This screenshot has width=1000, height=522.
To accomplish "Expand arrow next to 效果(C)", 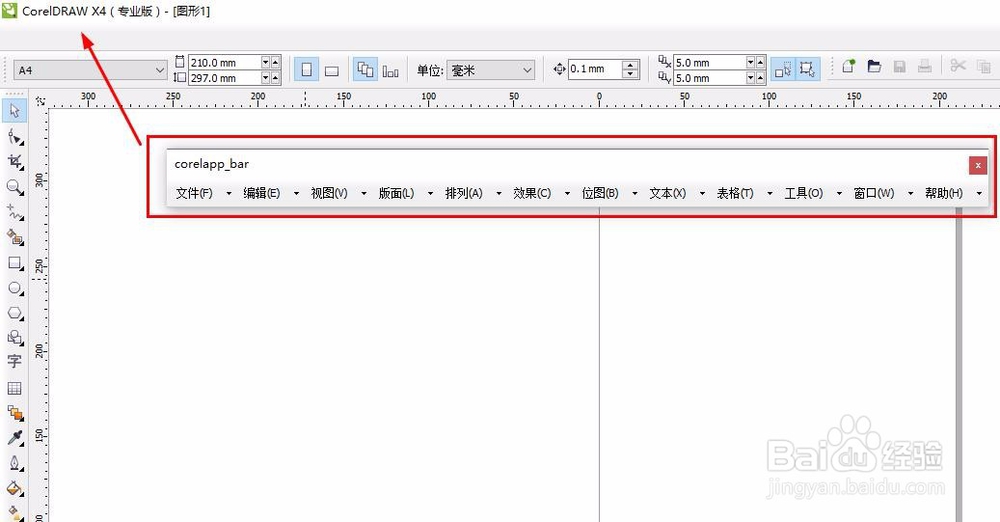I will [x=567, y=193].
